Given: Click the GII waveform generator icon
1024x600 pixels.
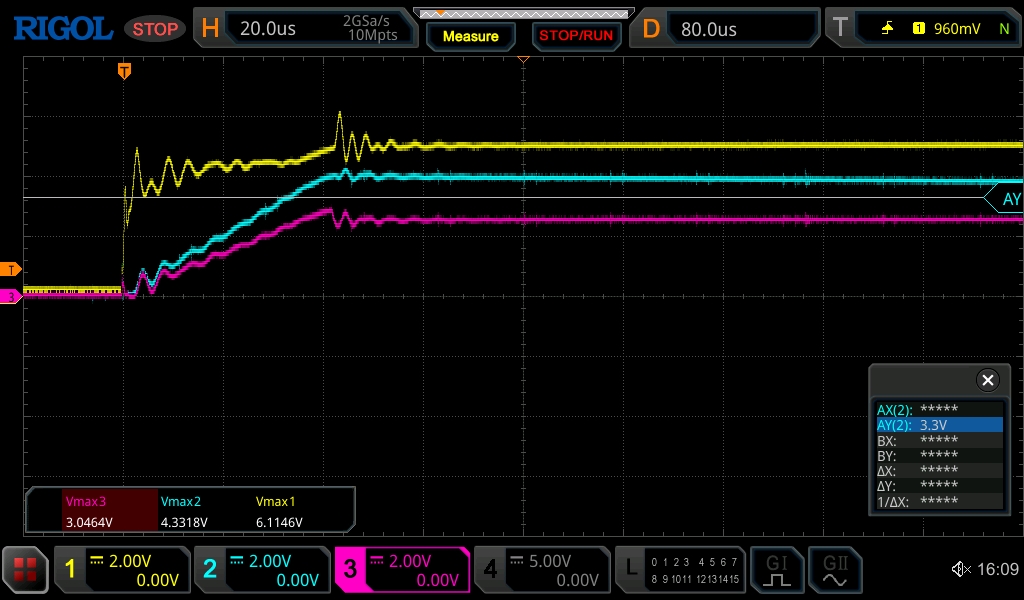Looking at the screenshot, I should (835, 570).
